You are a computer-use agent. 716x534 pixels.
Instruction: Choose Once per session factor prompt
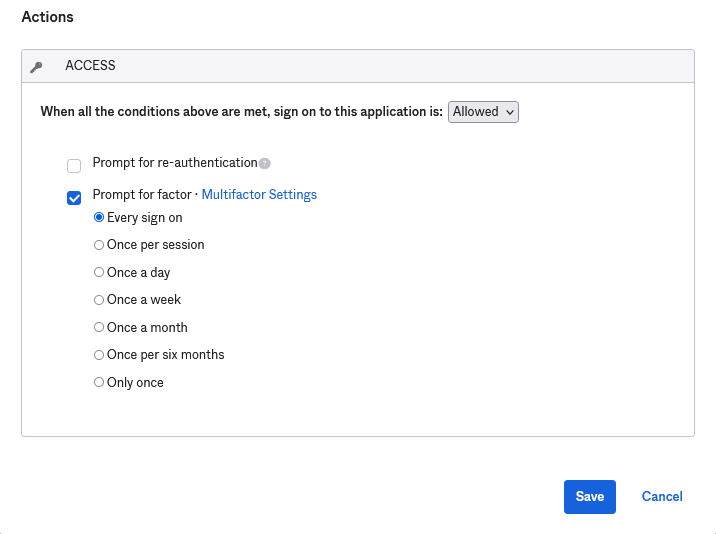99,245
